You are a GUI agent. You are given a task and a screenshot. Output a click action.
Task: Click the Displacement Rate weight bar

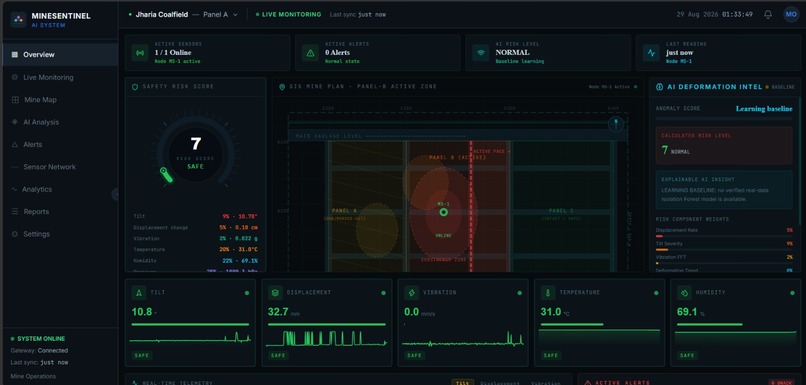(724, 236)
